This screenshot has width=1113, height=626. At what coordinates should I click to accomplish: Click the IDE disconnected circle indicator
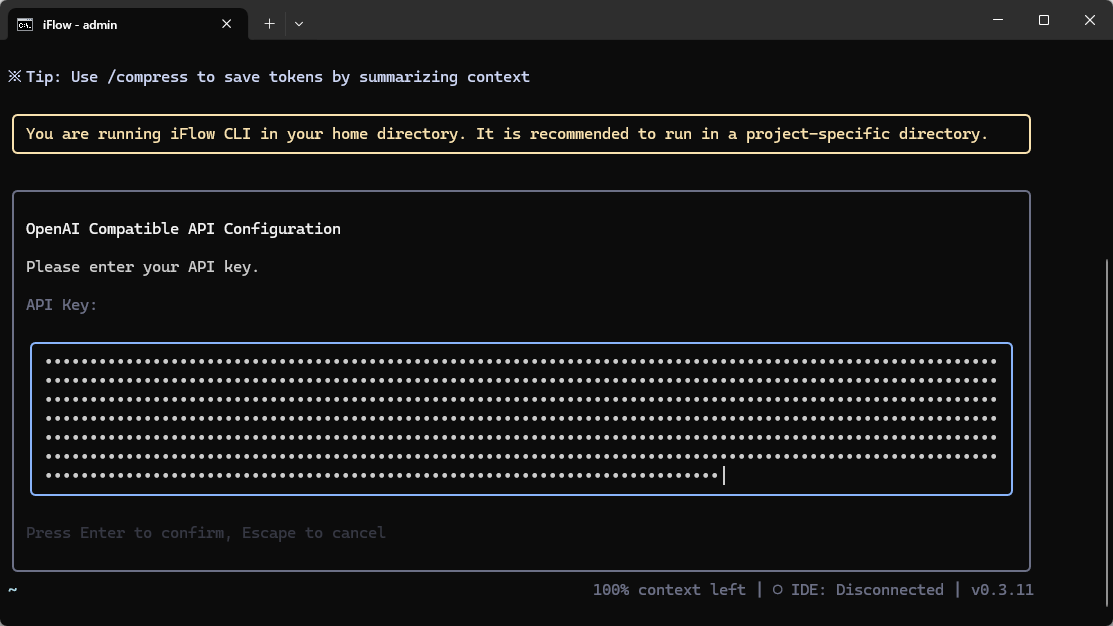point(778,590)
